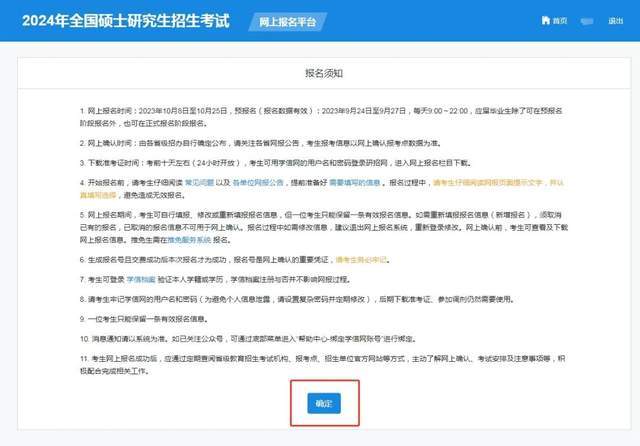640x446 pixels.
Task: Click yellow 请考生务必牢记 text in item 6
Action: coord(361,260)
